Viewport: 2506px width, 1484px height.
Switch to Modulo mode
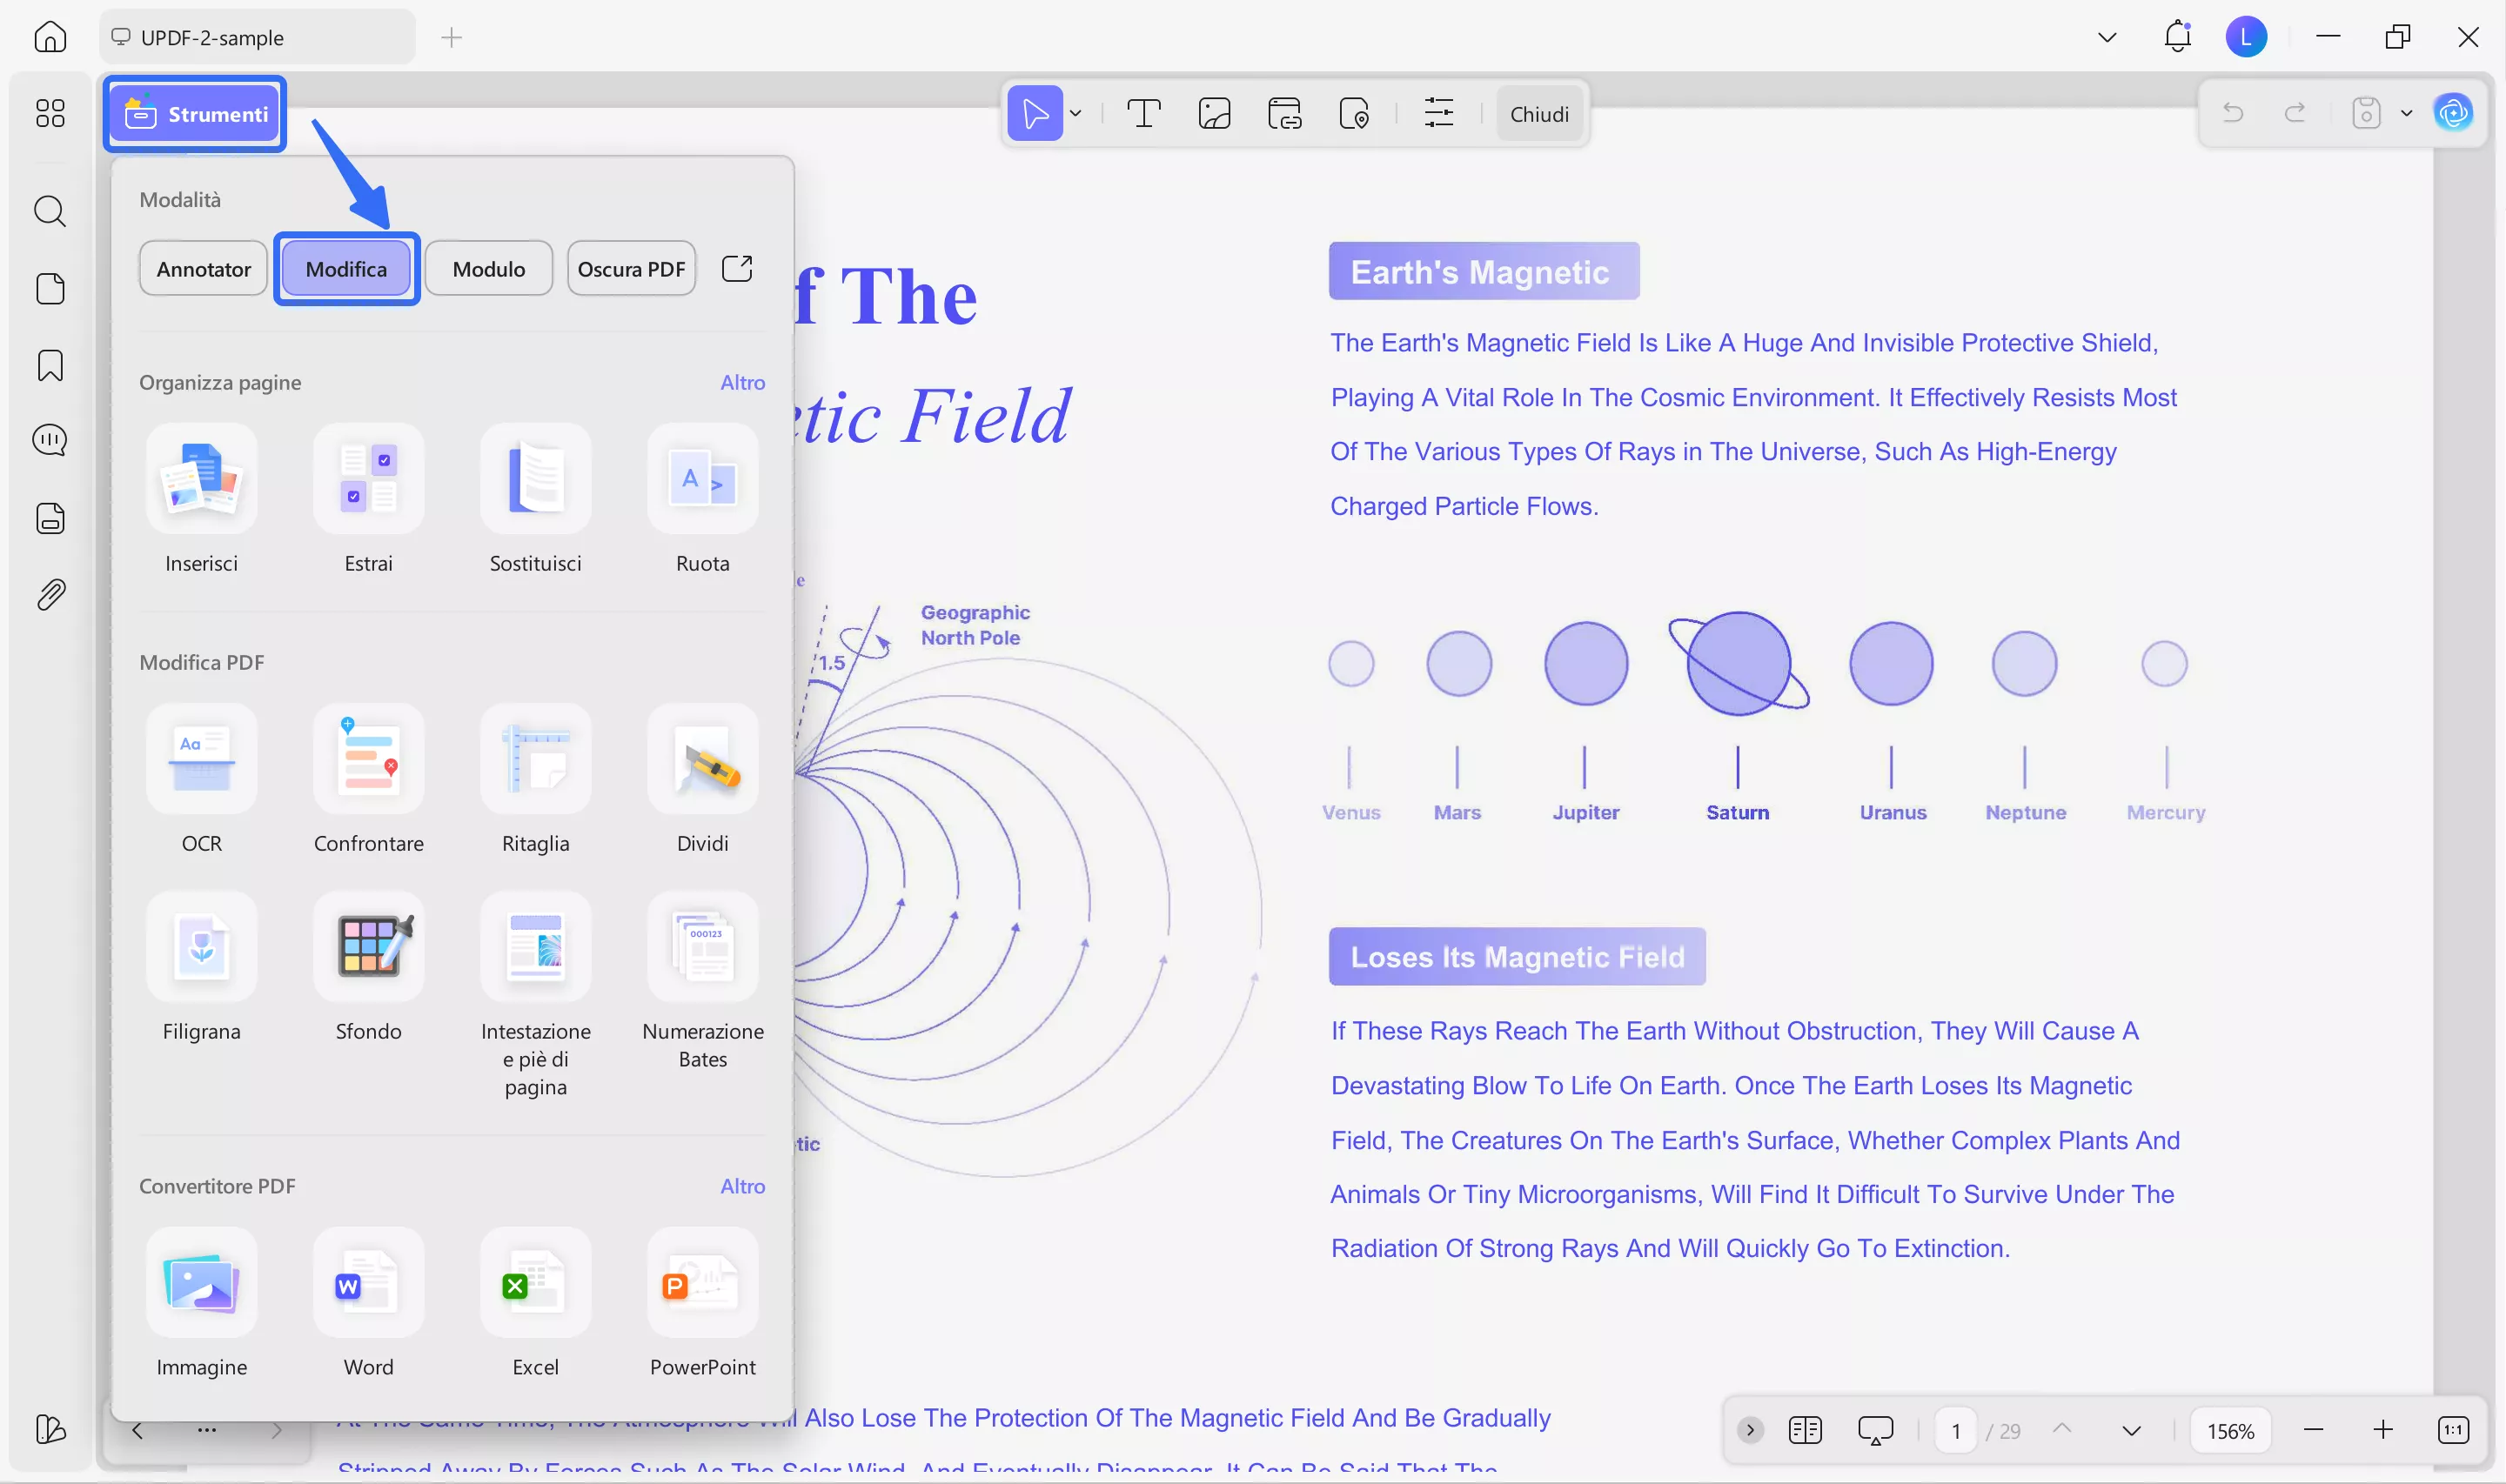click(x=488, y=268)
